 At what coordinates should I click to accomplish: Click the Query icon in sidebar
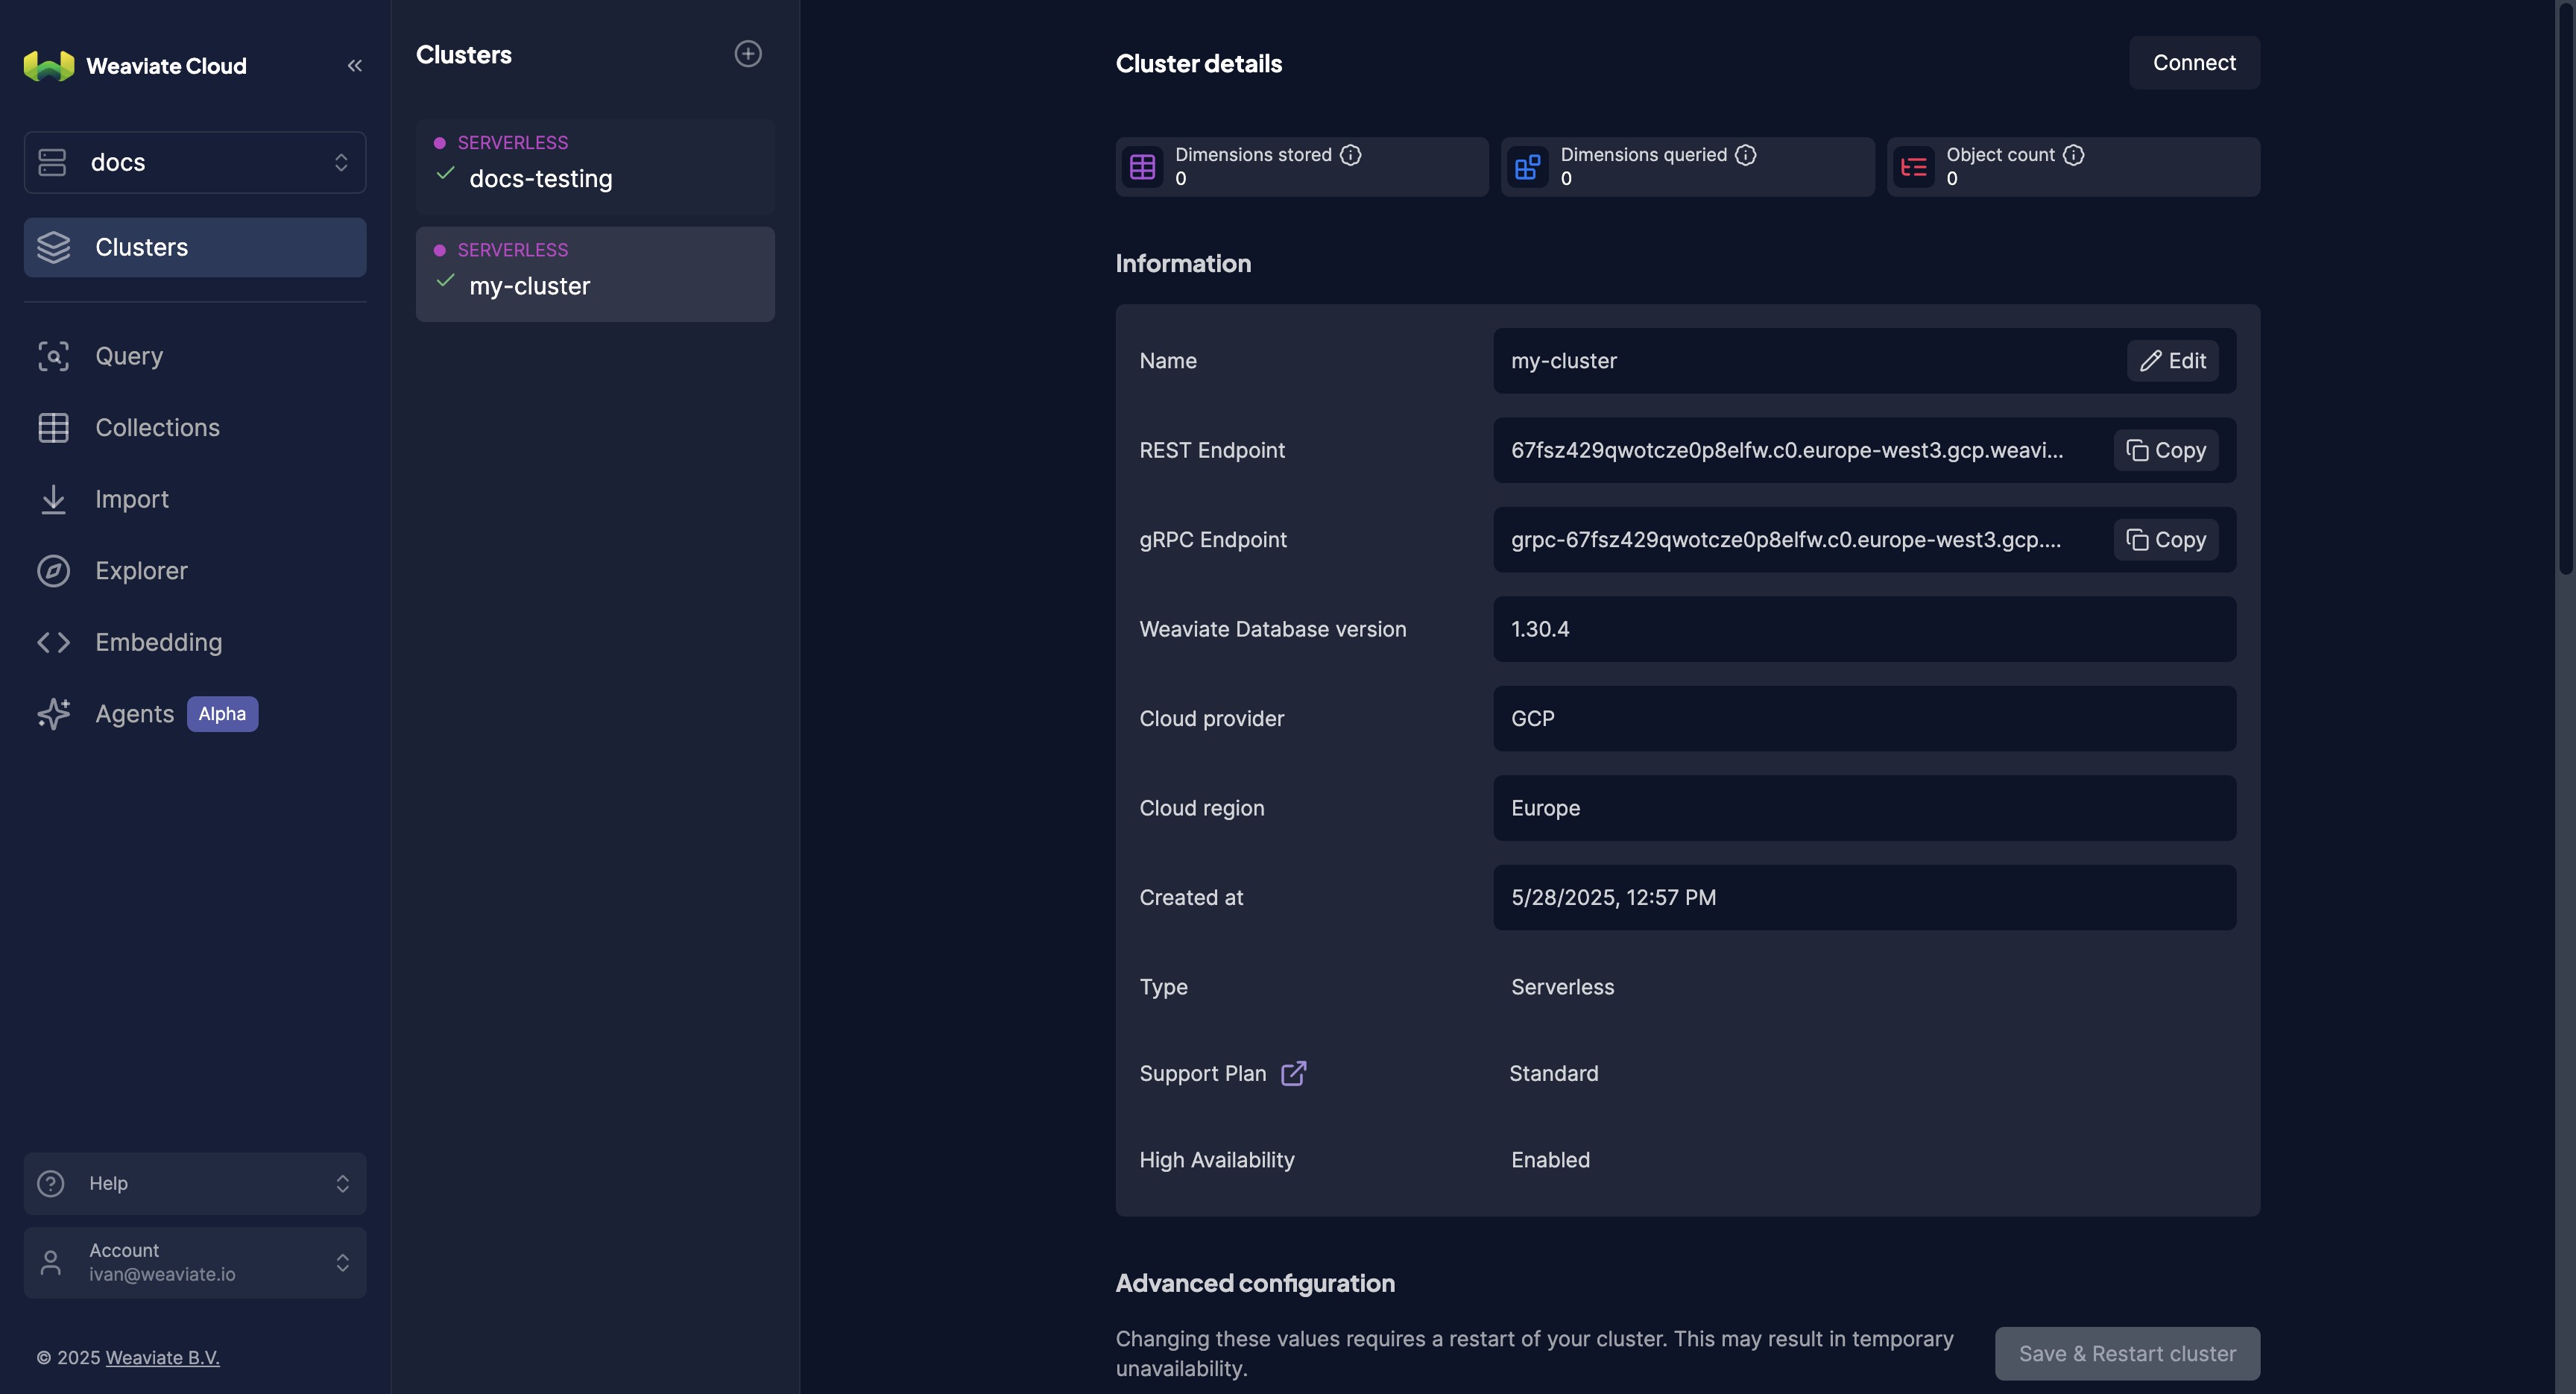coord(54,356)
